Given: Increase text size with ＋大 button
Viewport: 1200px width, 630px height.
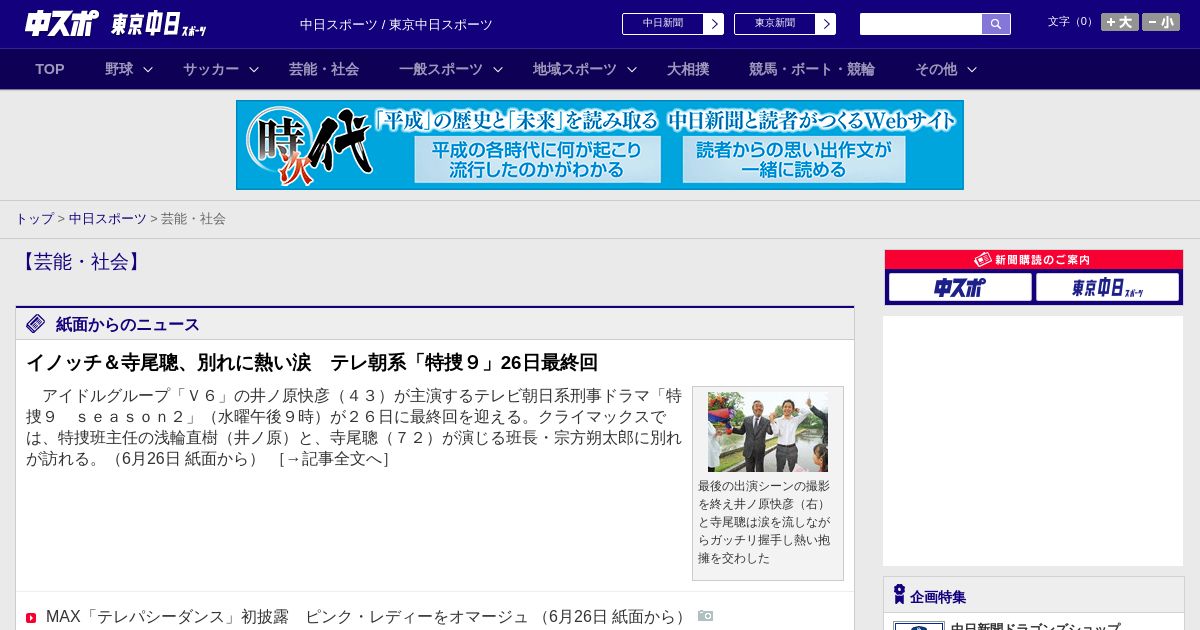Looking at the screenshot, I should click(1120, 22).
